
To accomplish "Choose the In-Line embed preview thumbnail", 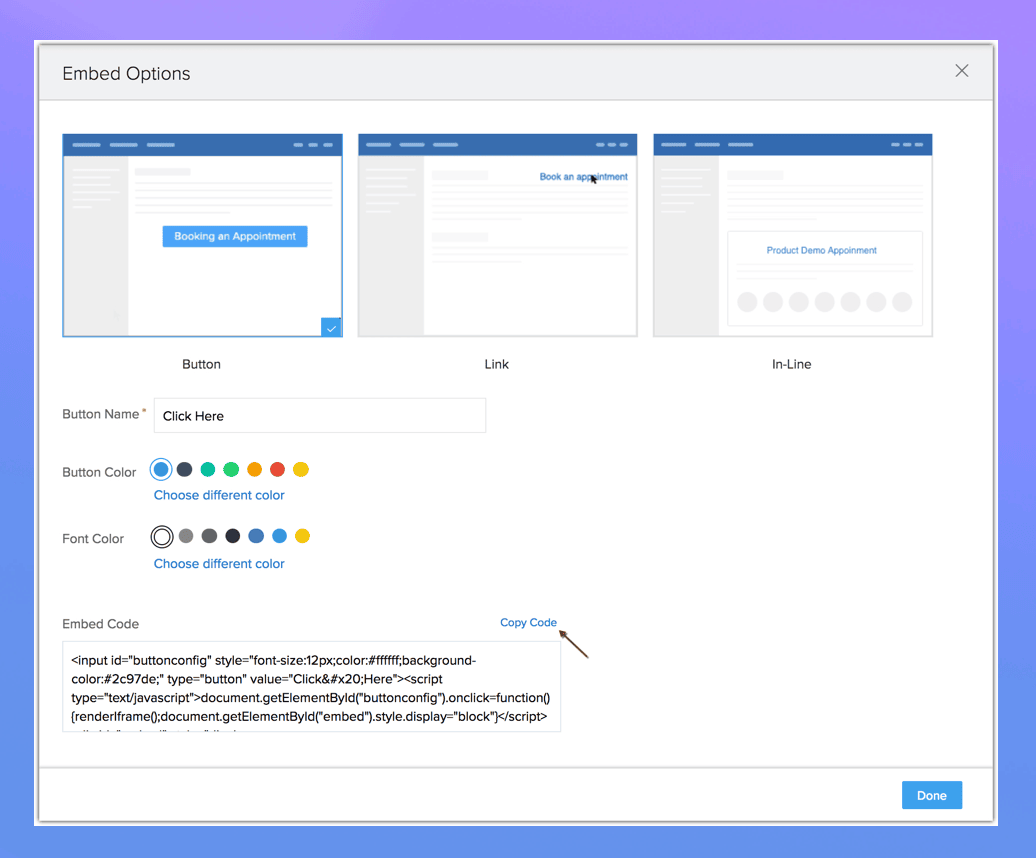I will [x=792, y=235].
